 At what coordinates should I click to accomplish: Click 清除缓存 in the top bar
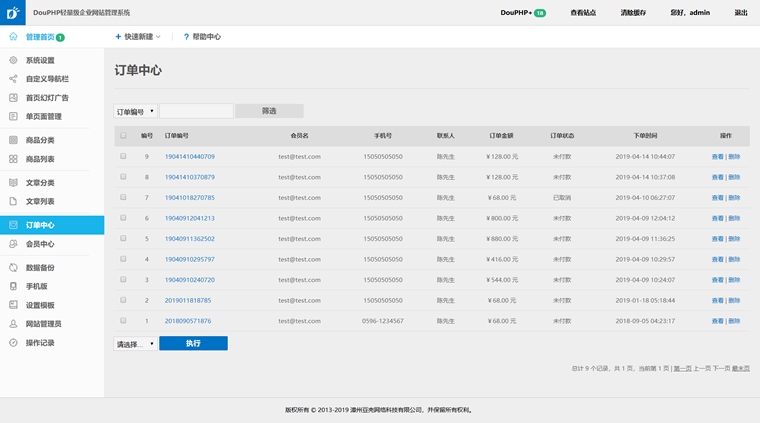(x=633, y=13)
